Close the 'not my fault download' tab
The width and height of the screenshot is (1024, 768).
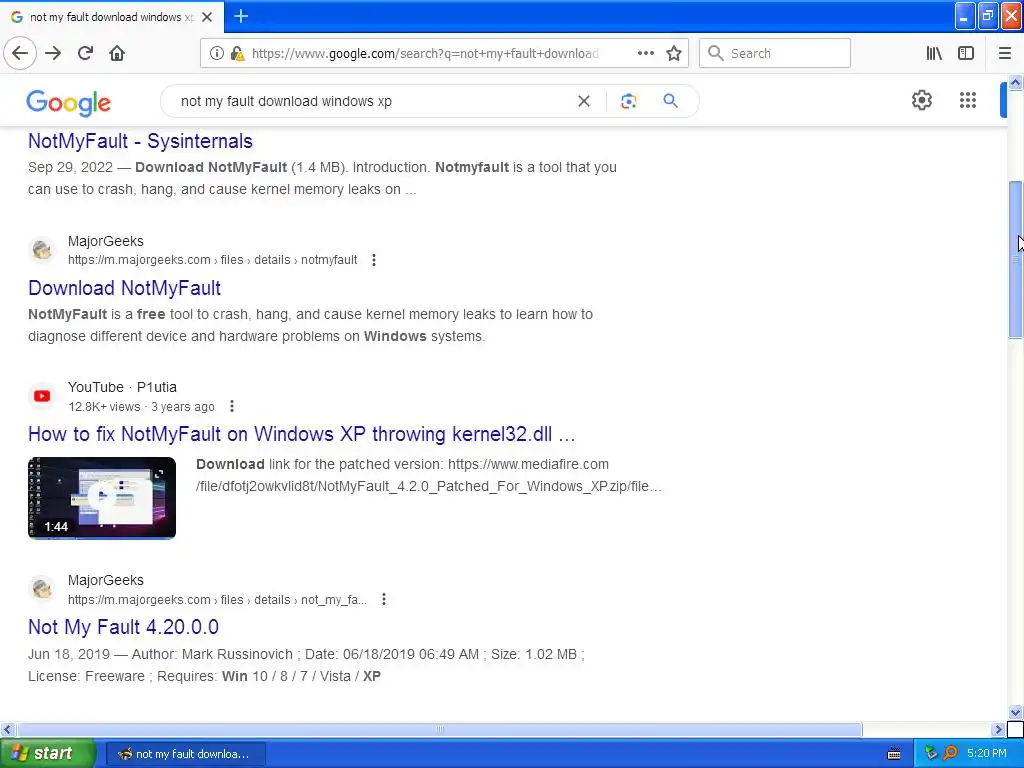point(207,17)
